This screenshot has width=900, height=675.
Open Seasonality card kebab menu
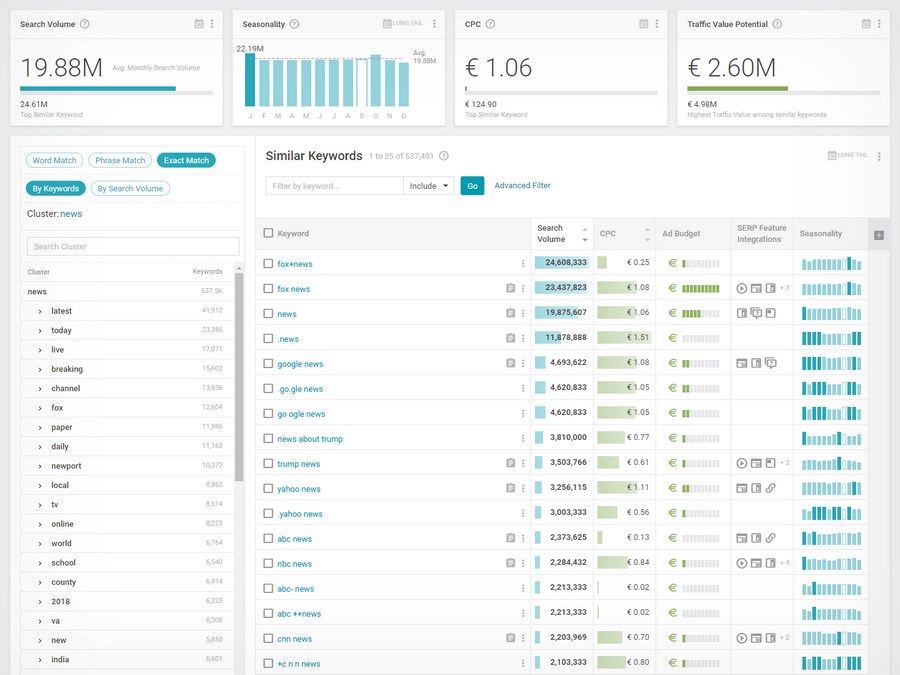coord(435,24)
